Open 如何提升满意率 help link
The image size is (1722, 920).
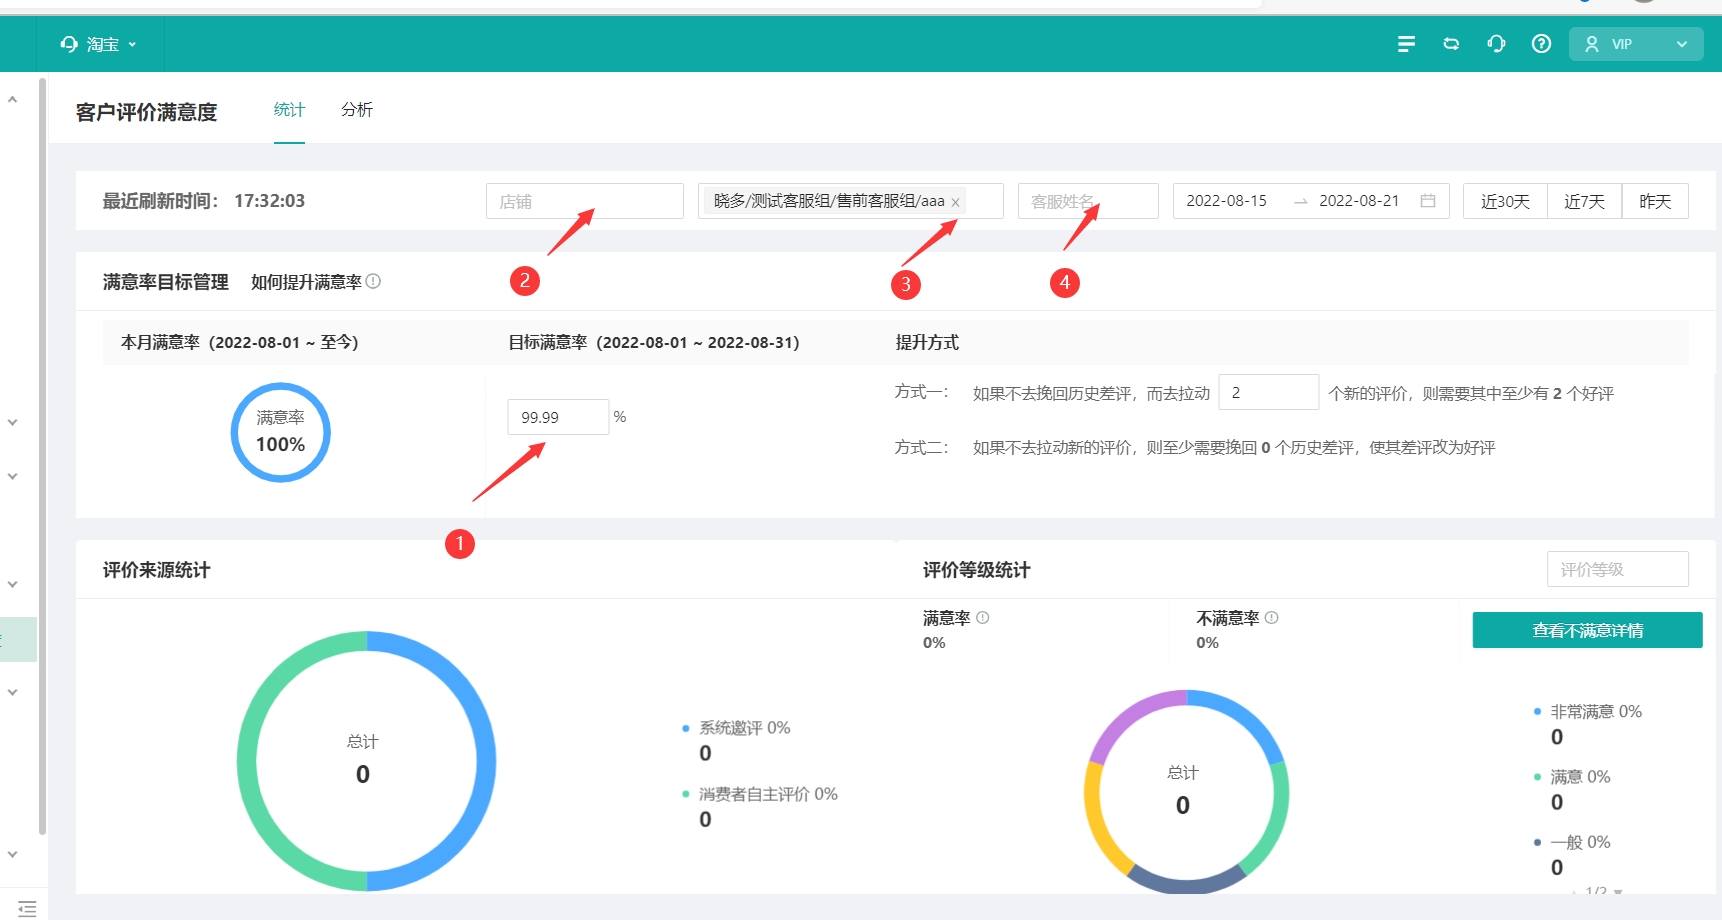click(x=307, y=282)
